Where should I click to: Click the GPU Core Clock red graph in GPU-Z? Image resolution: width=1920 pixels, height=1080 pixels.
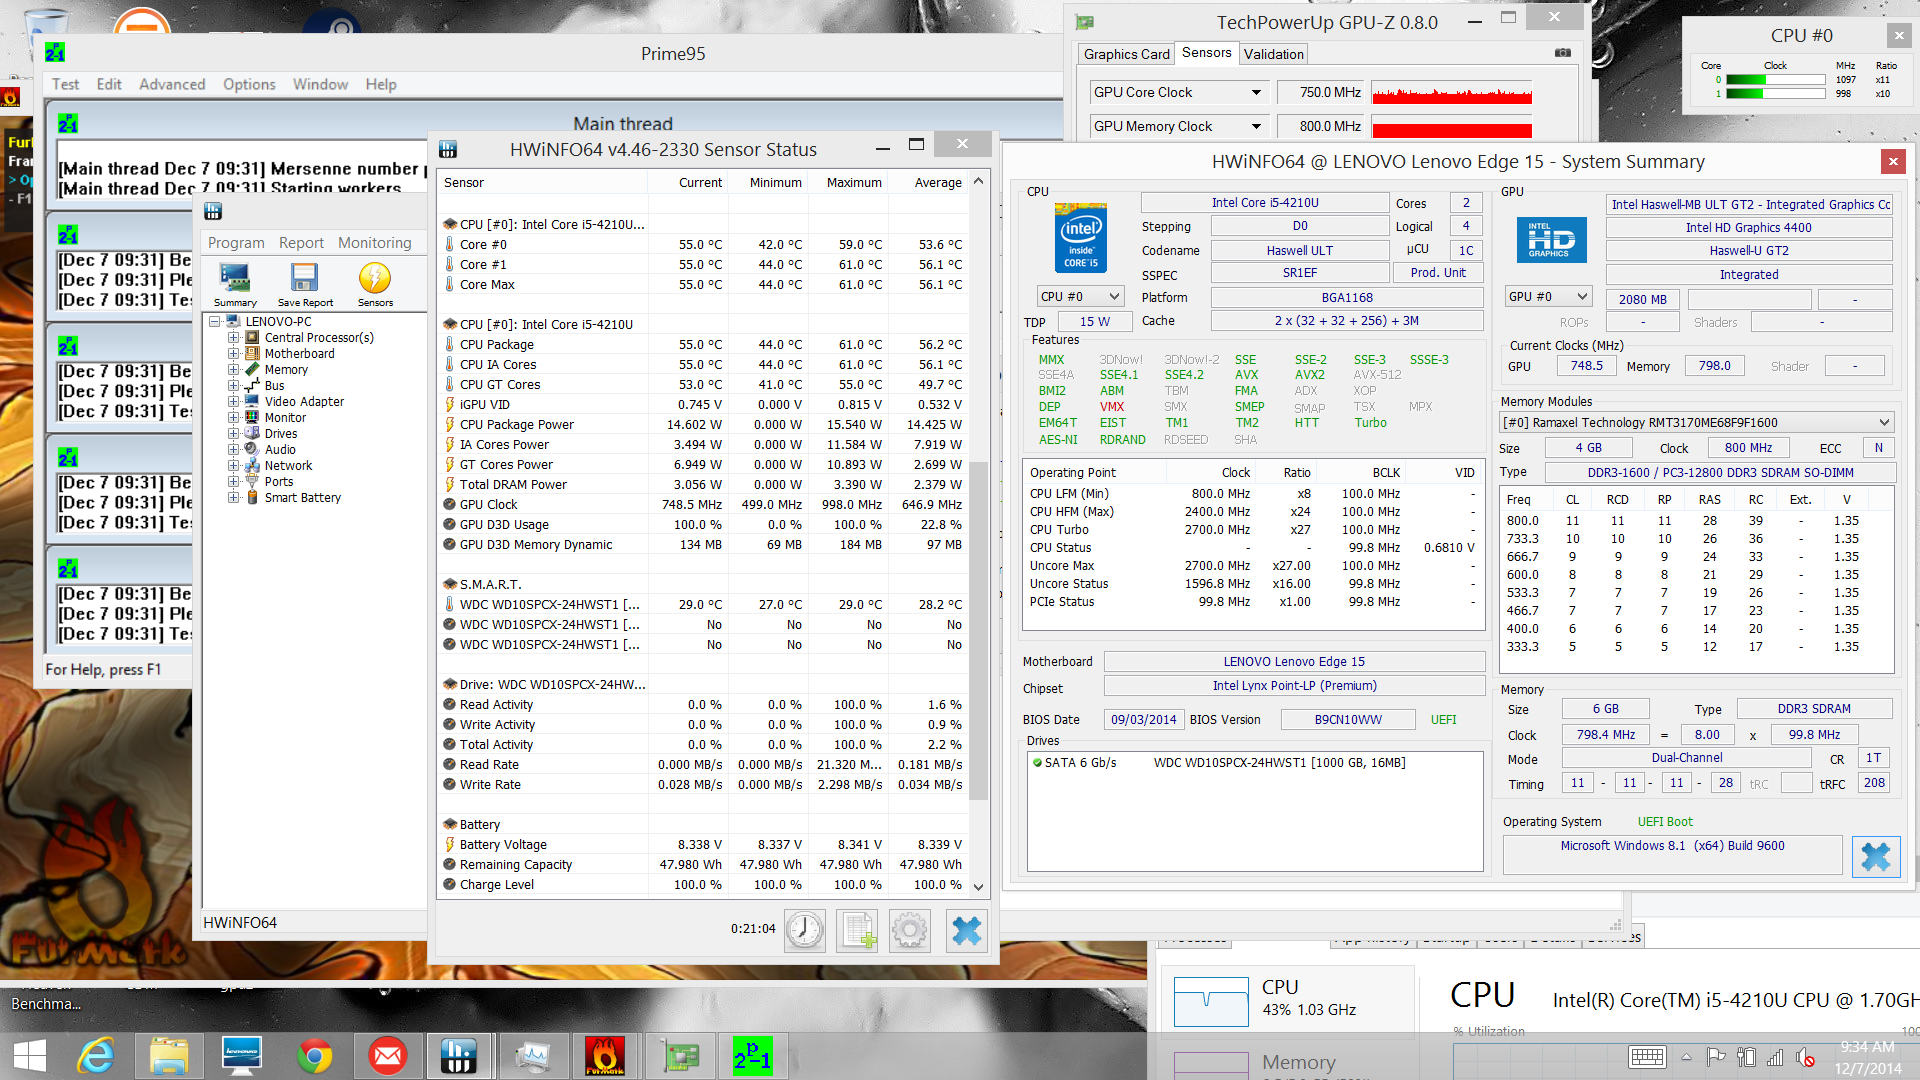click(x=1451, y=93)
